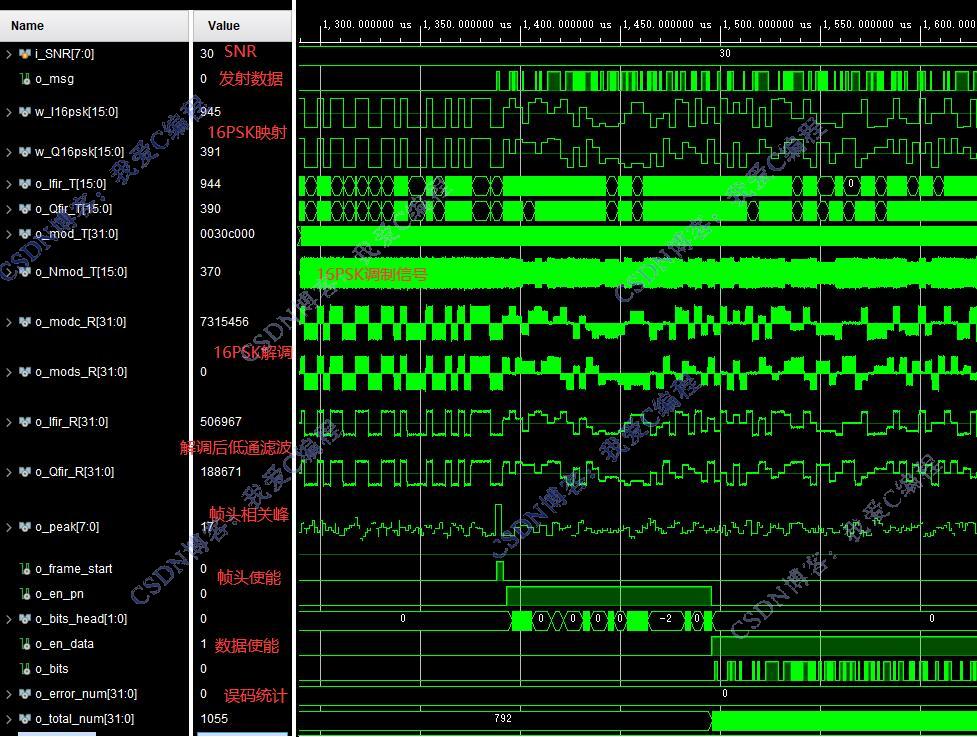Select the o_total_num[31:0] signal name
The image size is (977, 737).
pos(84,719)
